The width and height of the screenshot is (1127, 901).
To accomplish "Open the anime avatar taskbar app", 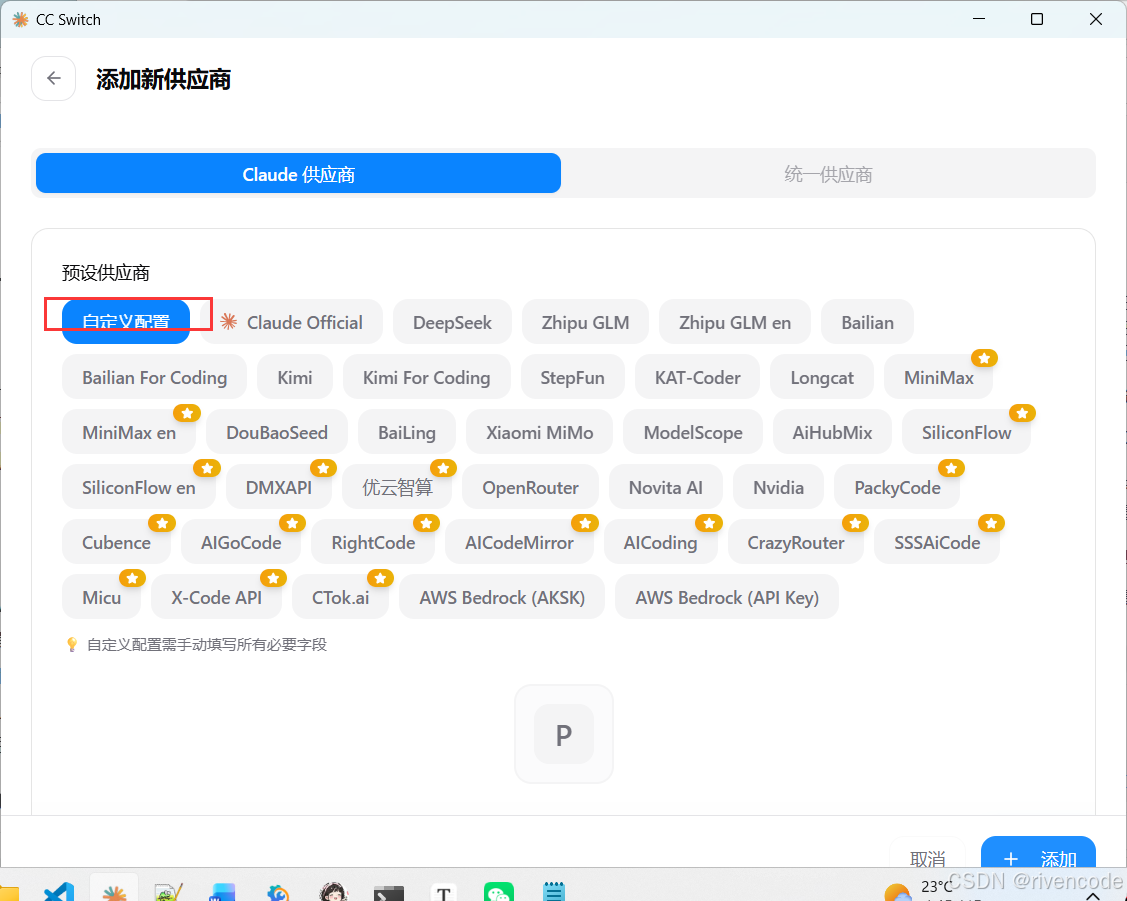I will pyautogui.click(x=334, y=892).
